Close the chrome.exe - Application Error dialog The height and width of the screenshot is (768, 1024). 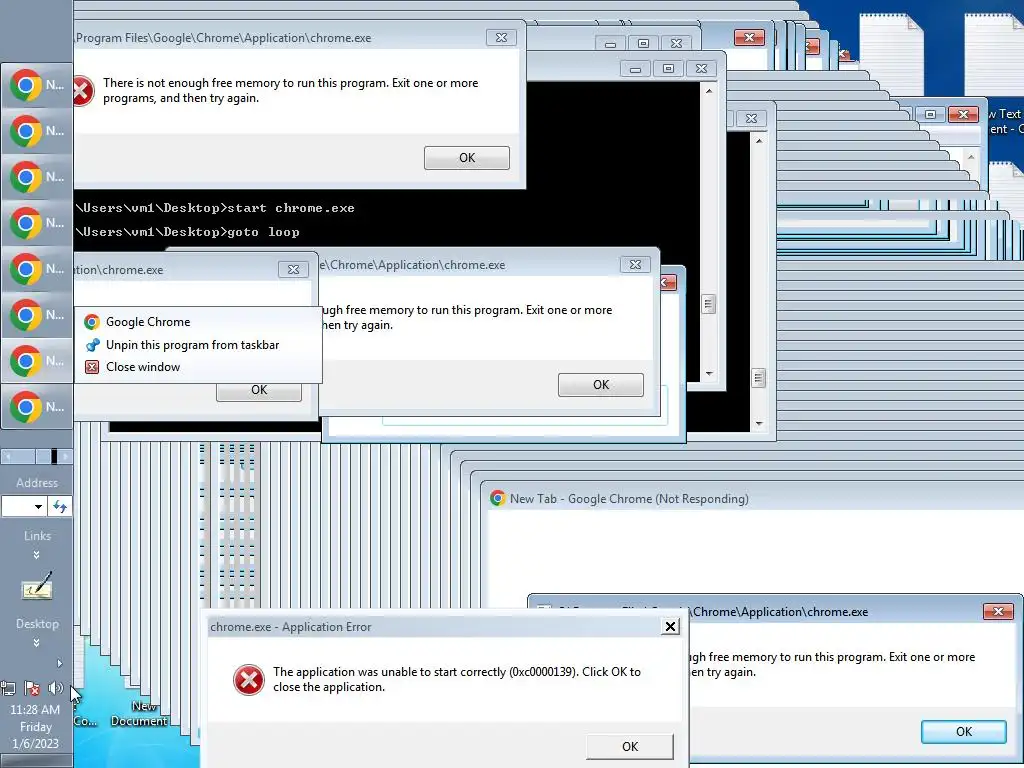[x=670, y=627]
